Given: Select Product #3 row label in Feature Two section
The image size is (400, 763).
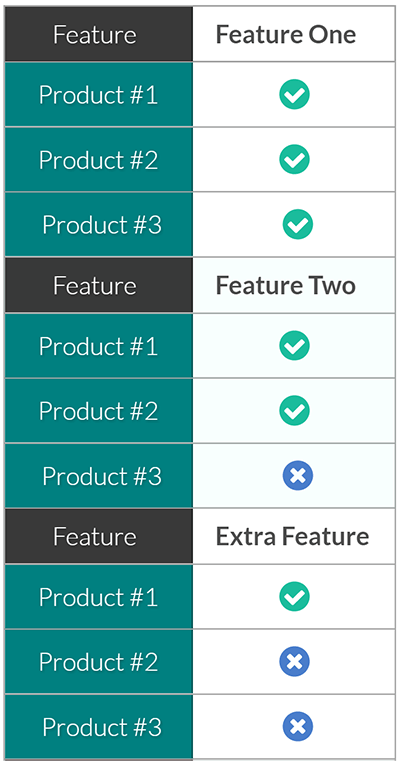Looking at the screenshot, I should pos(99,475).
